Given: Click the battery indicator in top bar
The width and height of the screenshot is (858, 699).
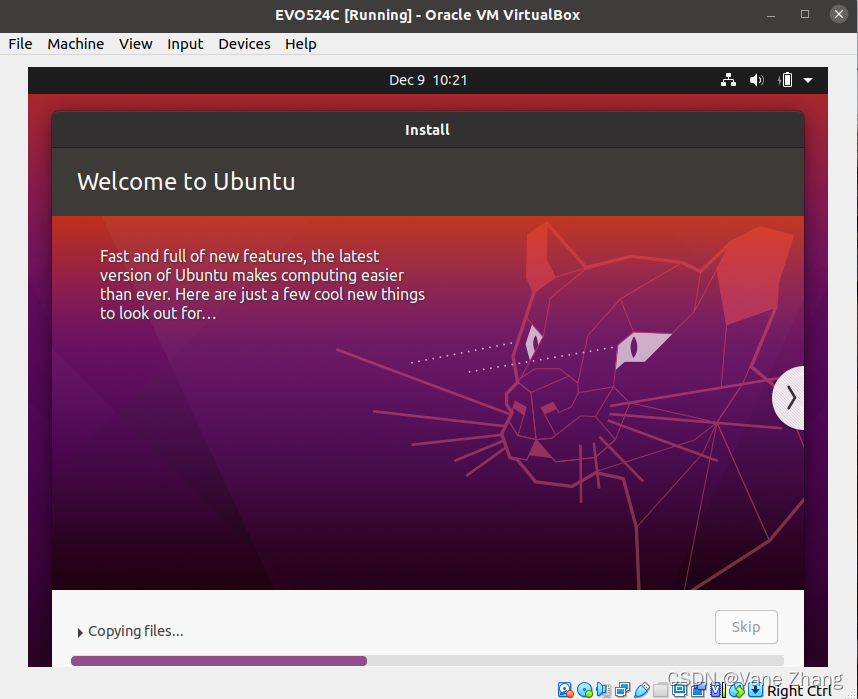Looking at the screenshot, I should (785, 80).
